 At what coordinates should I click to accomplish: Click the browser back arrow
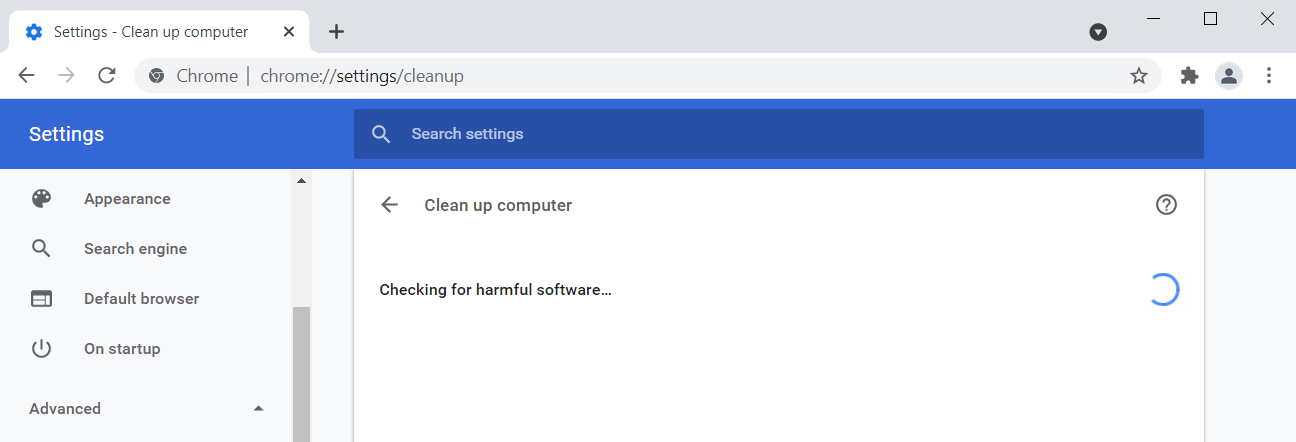(x=27, y=76)
